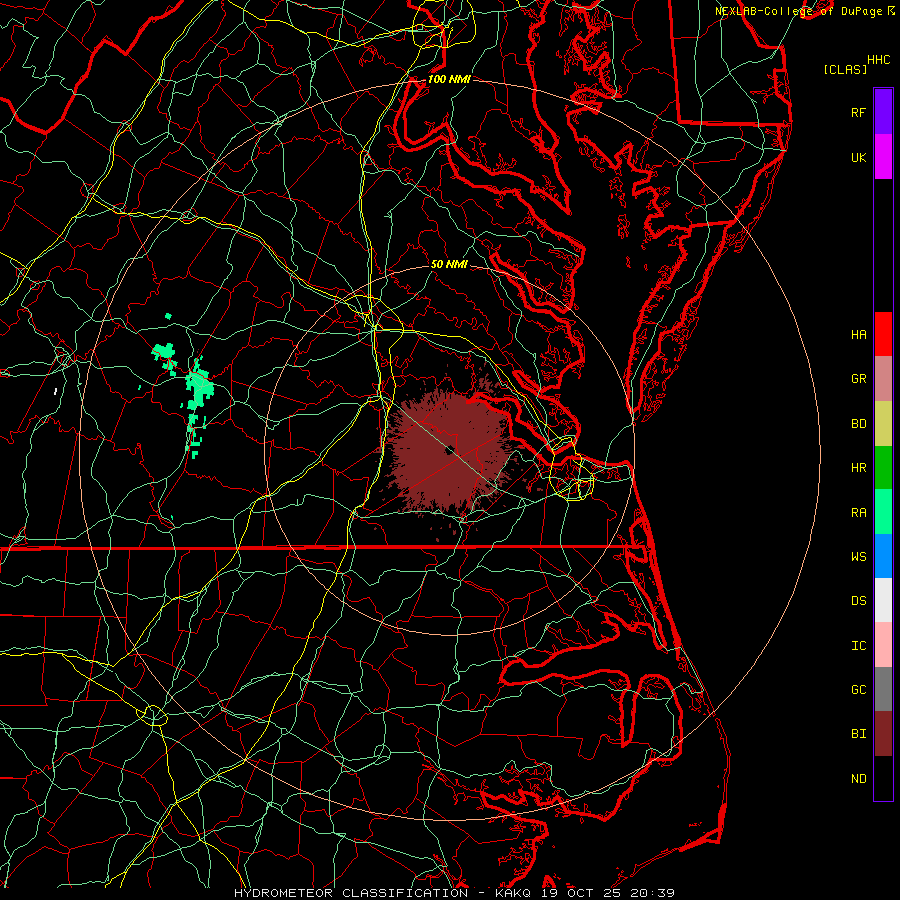Click the RF legend label

[x=858, y=112]
